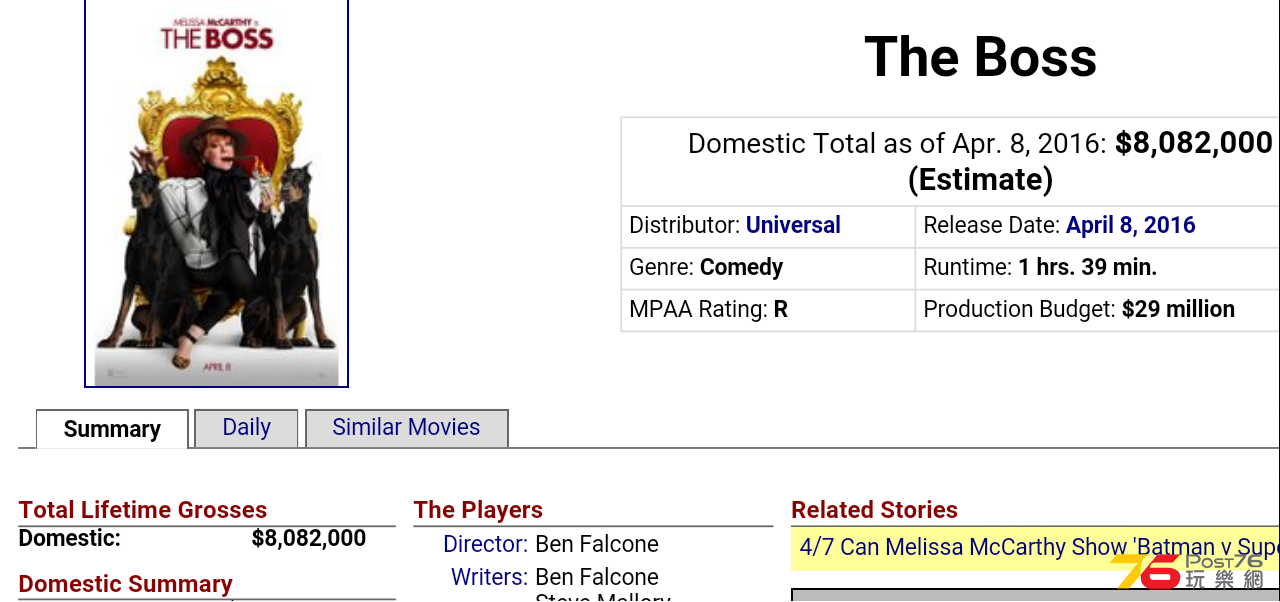Click the Production Budget $29 million cell
This screenshot has height=602, width=1280.
click(x=1097, y=310)
